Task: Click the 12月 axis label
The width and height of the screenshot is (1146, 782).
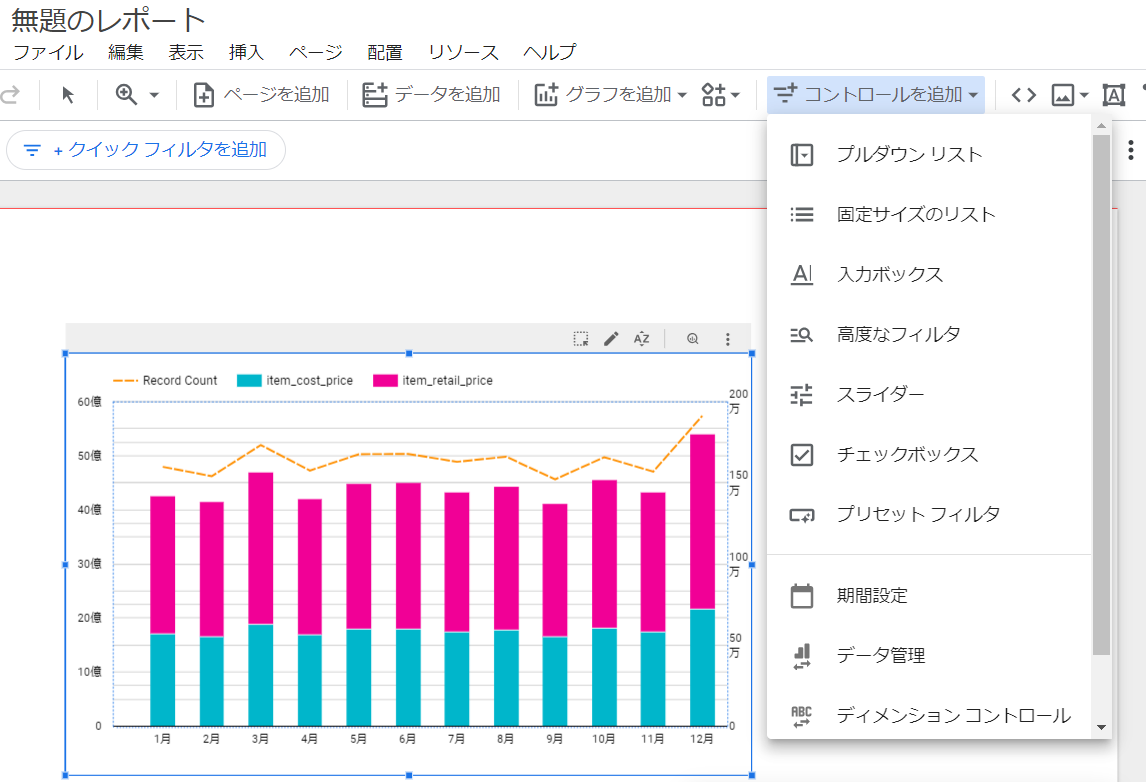Action: pyautogui.click(x=702, y=739)
